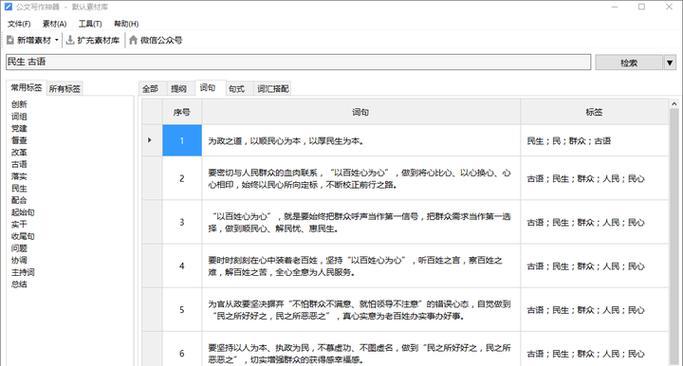Click the search field containing 民生 古语
683x366 pixels.
pos(298,62)
